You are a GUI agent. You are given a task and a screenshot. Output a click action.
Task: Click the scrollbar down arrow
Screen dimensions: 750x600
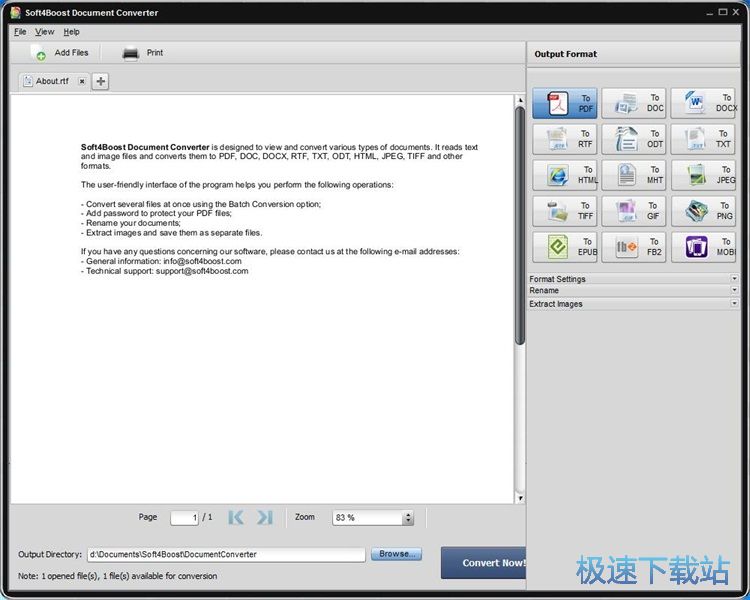[520, 498]
